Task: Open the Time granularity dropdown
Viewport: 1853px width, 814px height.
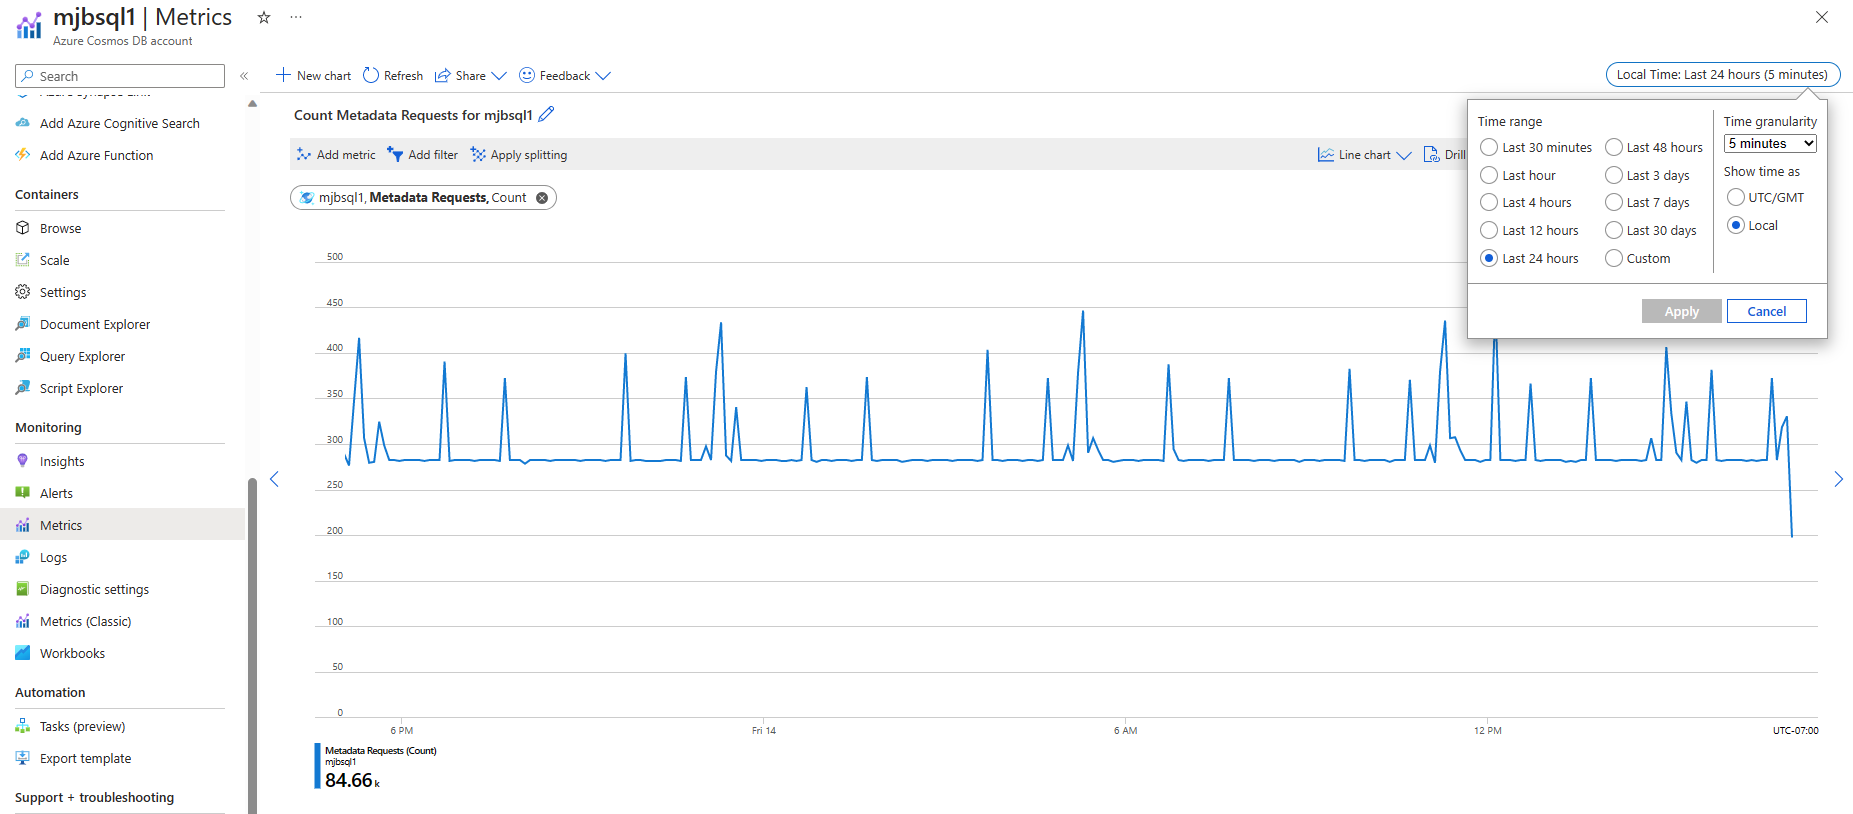Action: tap(1770, 144)
